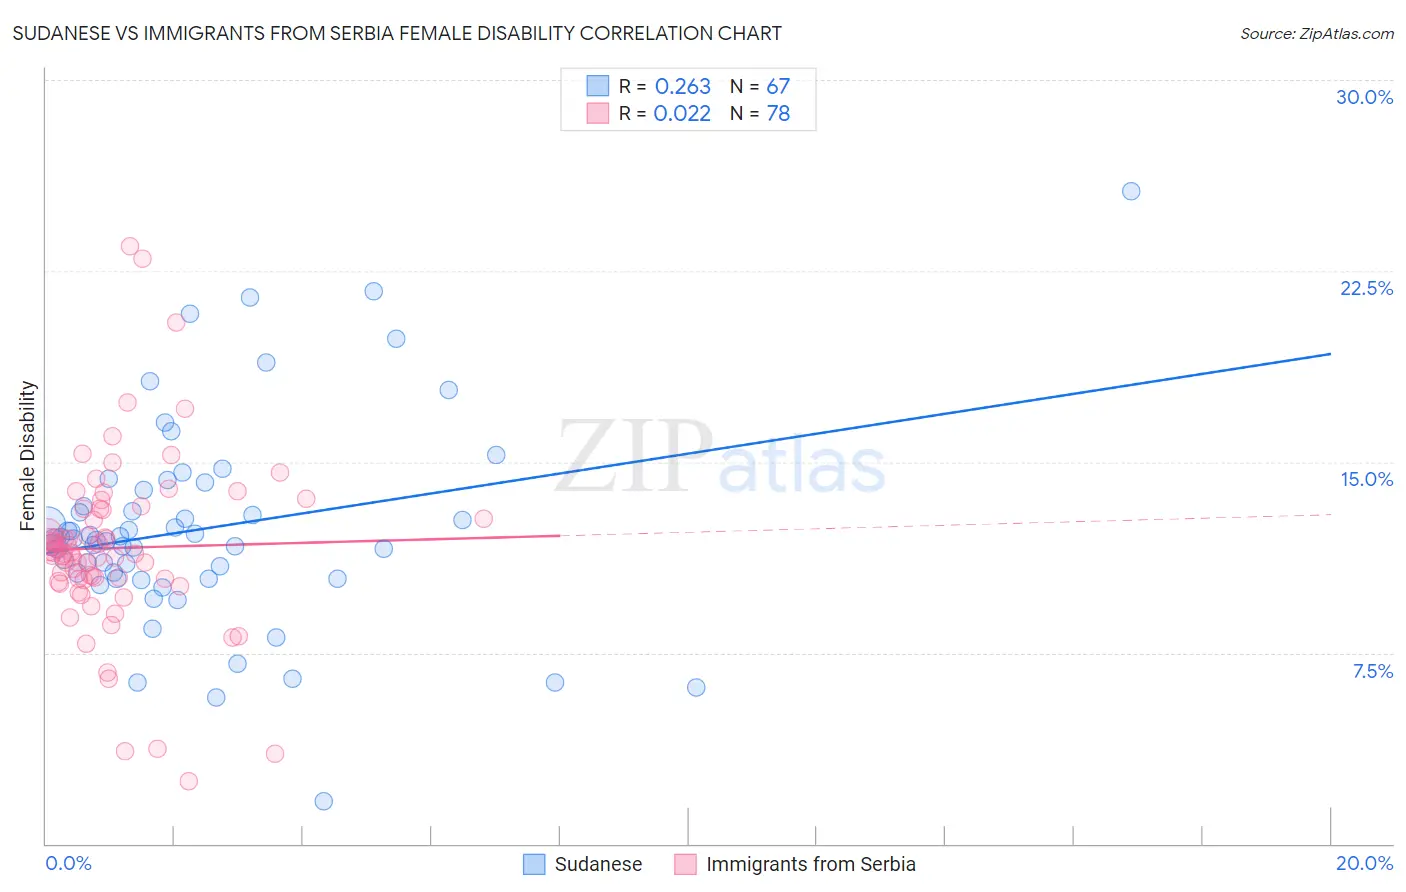Image resolution: width=1406 pixels, height=892 pixels.
Task: Click the 0.0% x-axis label
Action: click(x=68, y=863)
